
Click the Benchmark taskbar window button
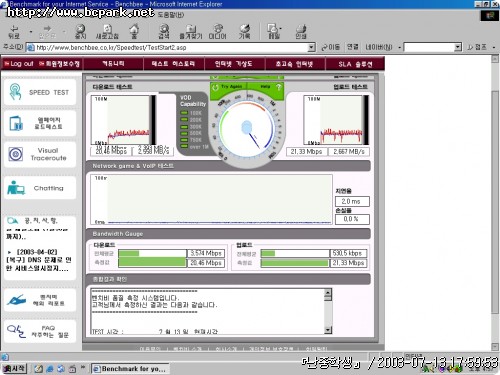tap(130, 369)
